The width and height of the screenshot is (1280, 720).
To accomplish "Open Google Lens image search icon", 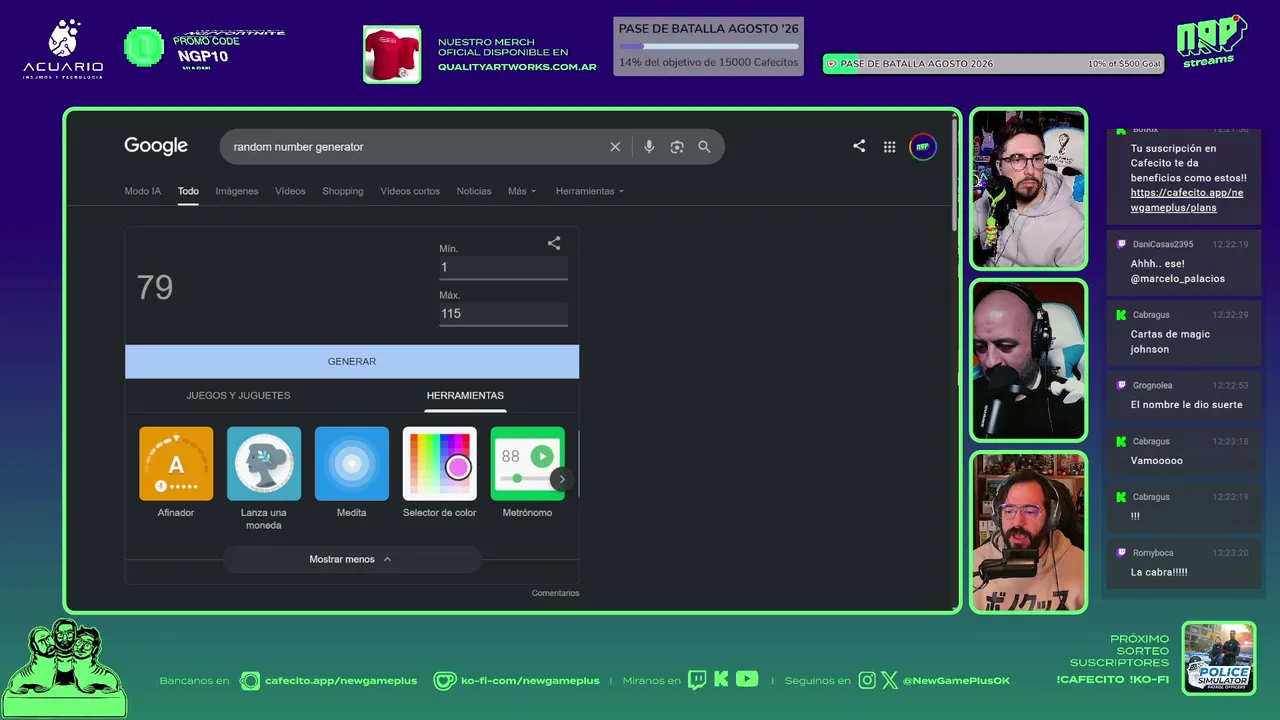I will pyautogui.click(x=677, y=147).
